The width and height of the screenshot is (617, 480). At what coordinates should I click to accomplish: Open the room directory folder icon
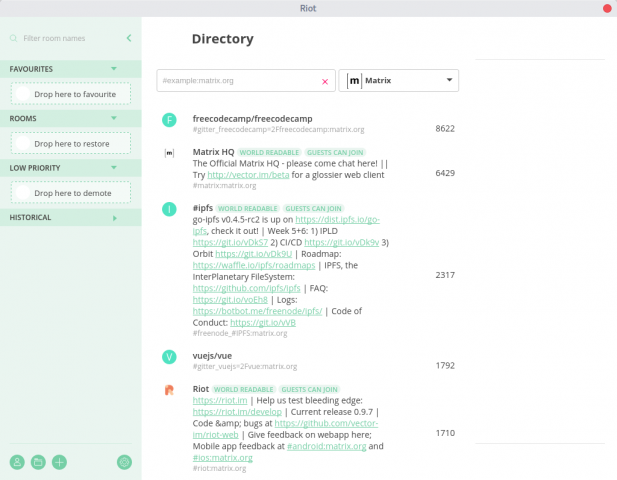(x=38, y=462)
